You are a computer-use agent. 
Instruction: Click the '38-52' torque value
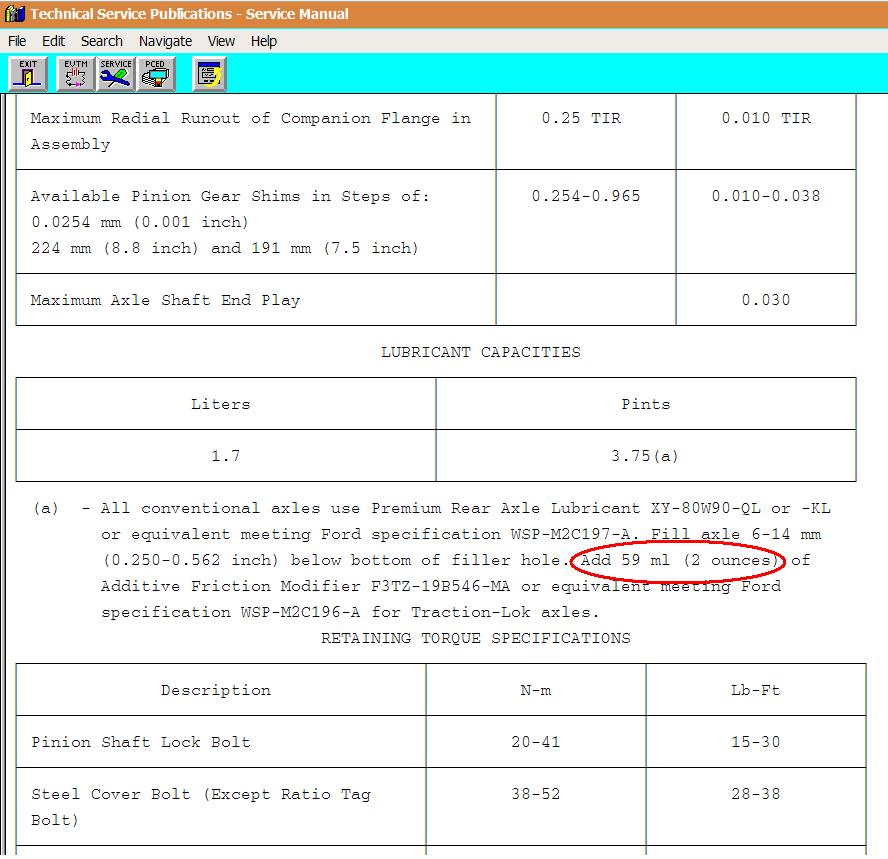(536, 794)
